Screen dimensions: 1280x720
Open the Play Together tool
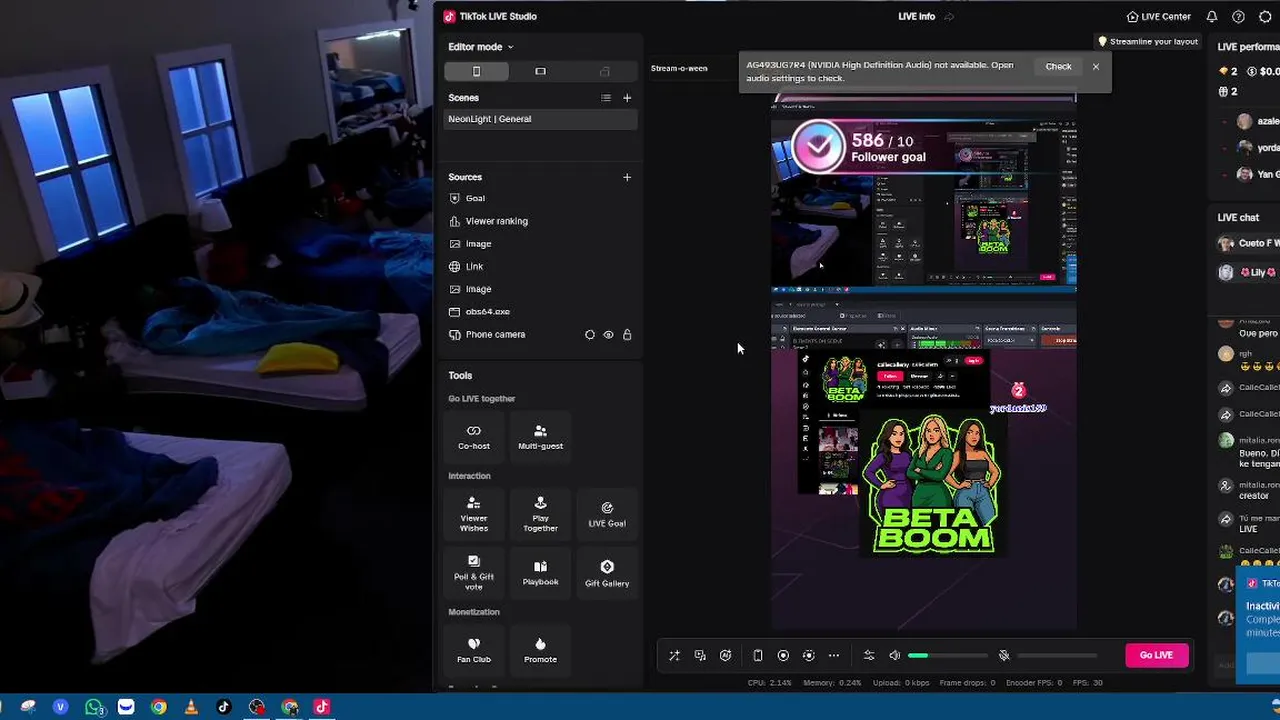click(x=540, y=514)
